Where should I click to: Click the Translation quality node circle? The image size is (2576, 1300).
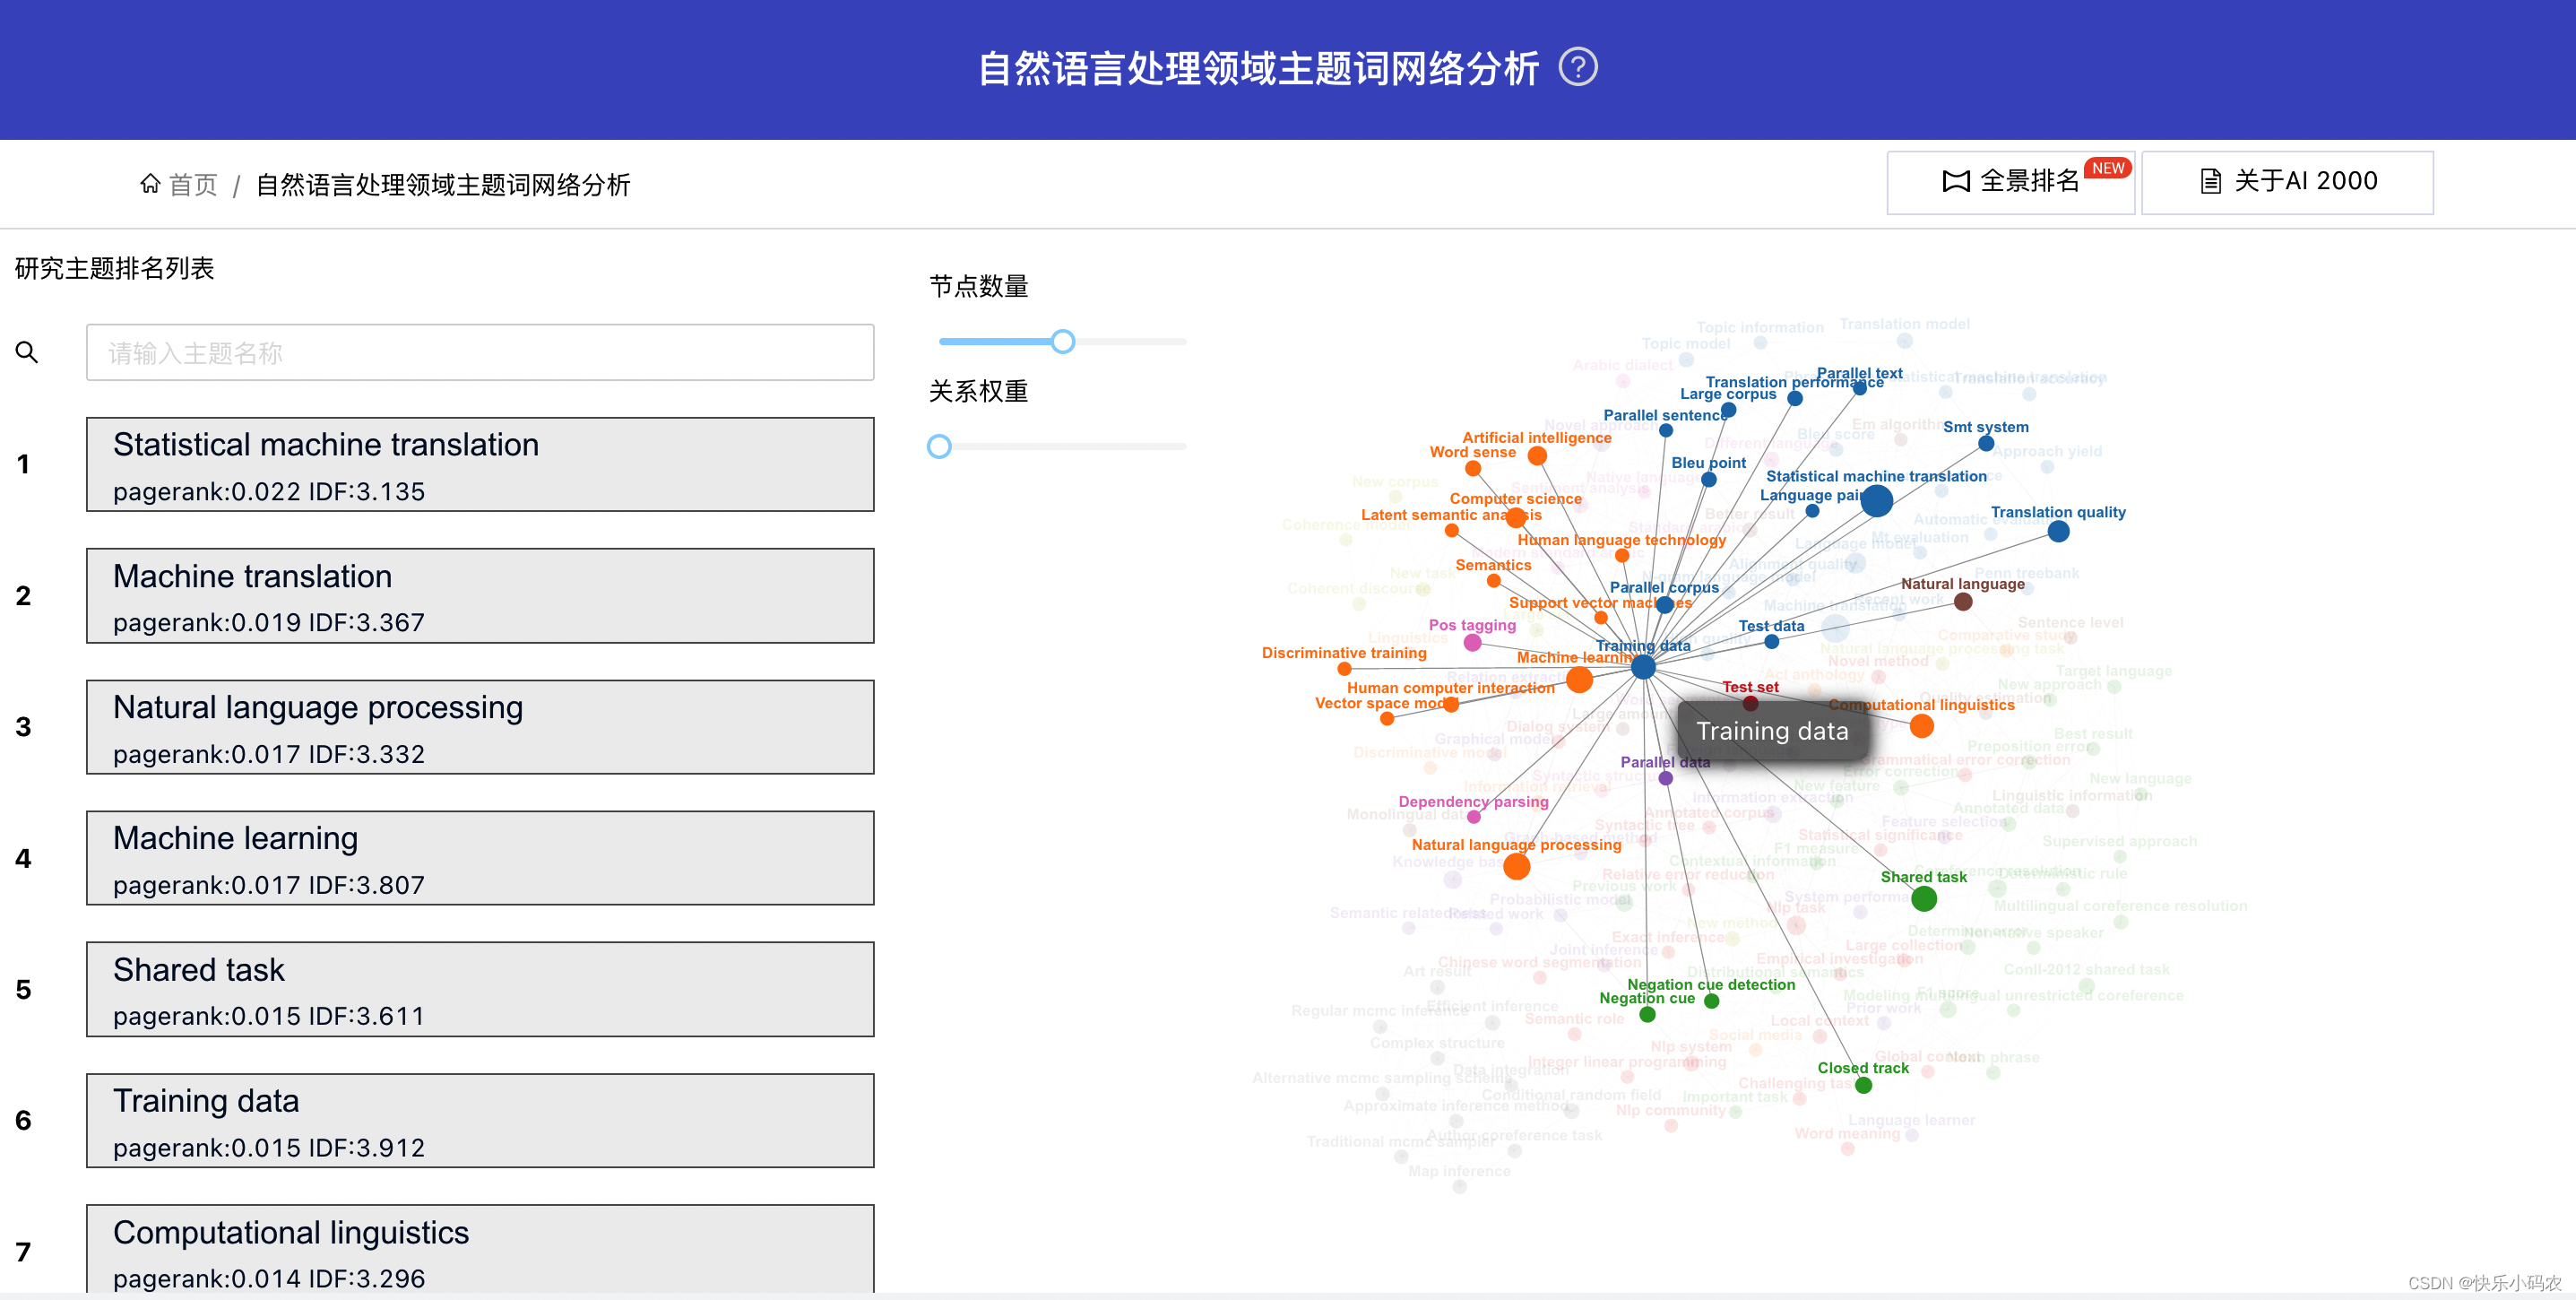click(x=2058, y=532)
